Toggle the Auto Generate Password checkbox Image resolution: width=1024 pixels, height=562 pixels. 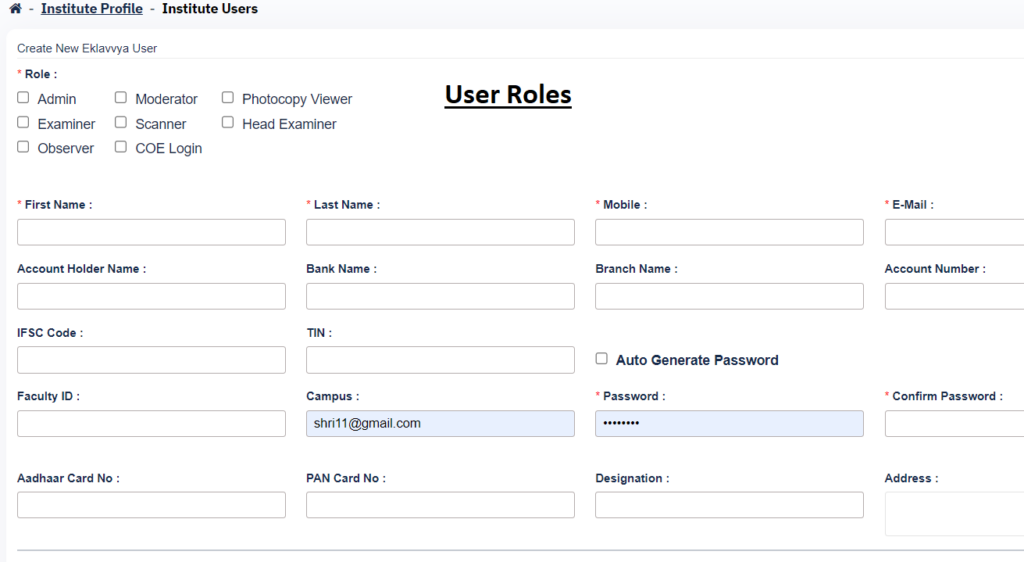[601, 358]
